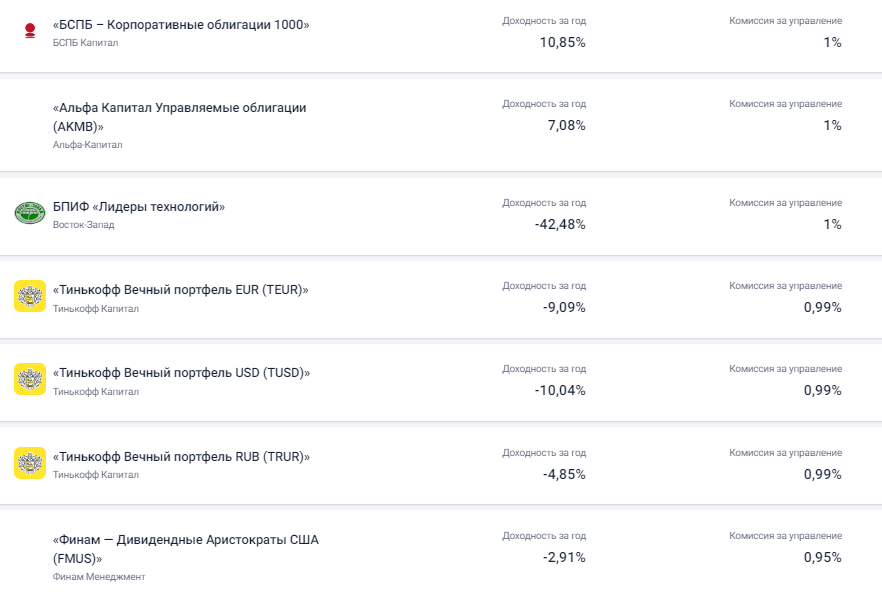Image resolution: width=882 pixels, height=600 pixels.
Task: Click the -2,91% return of FMUS fund
Action: click(564, 557)
